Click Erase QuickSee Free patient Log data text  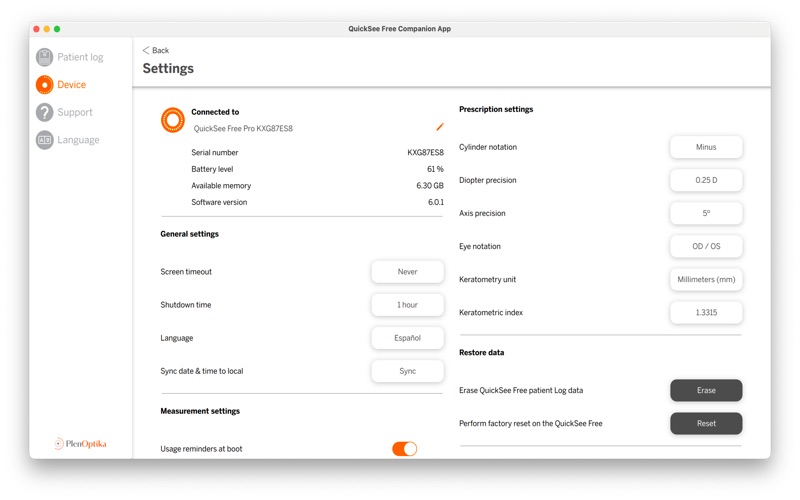click(521, 390)
